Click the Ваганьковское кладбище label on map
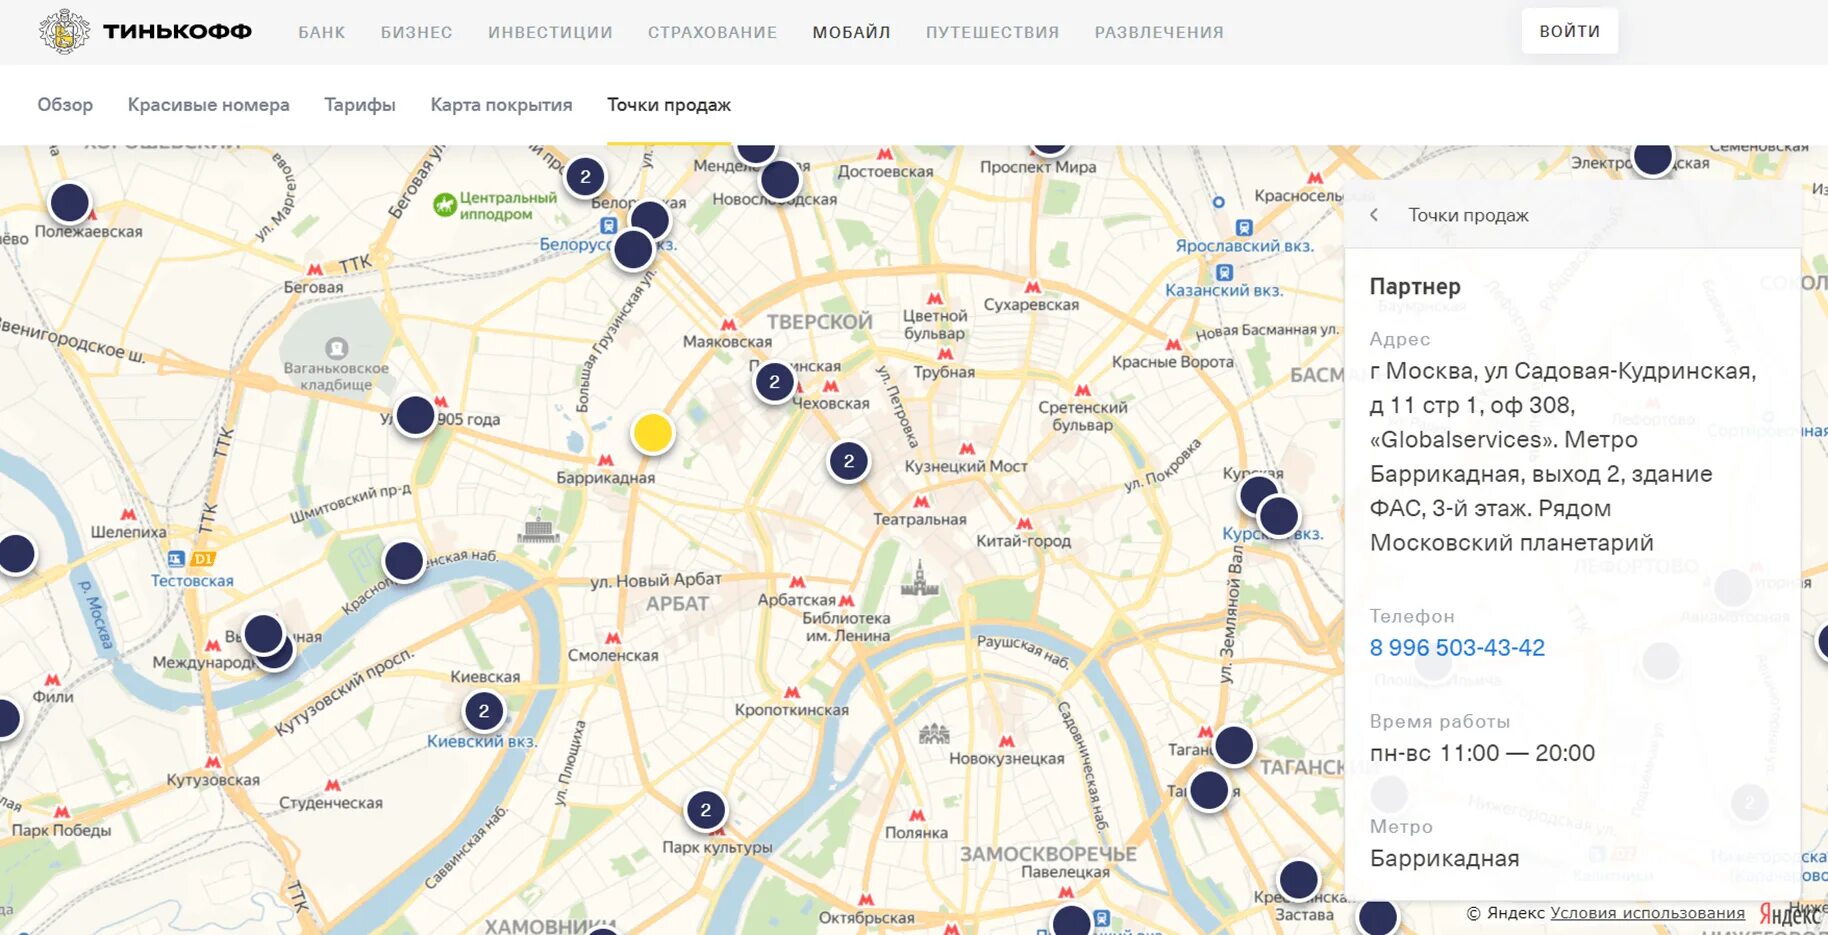 tap(336, 376)
